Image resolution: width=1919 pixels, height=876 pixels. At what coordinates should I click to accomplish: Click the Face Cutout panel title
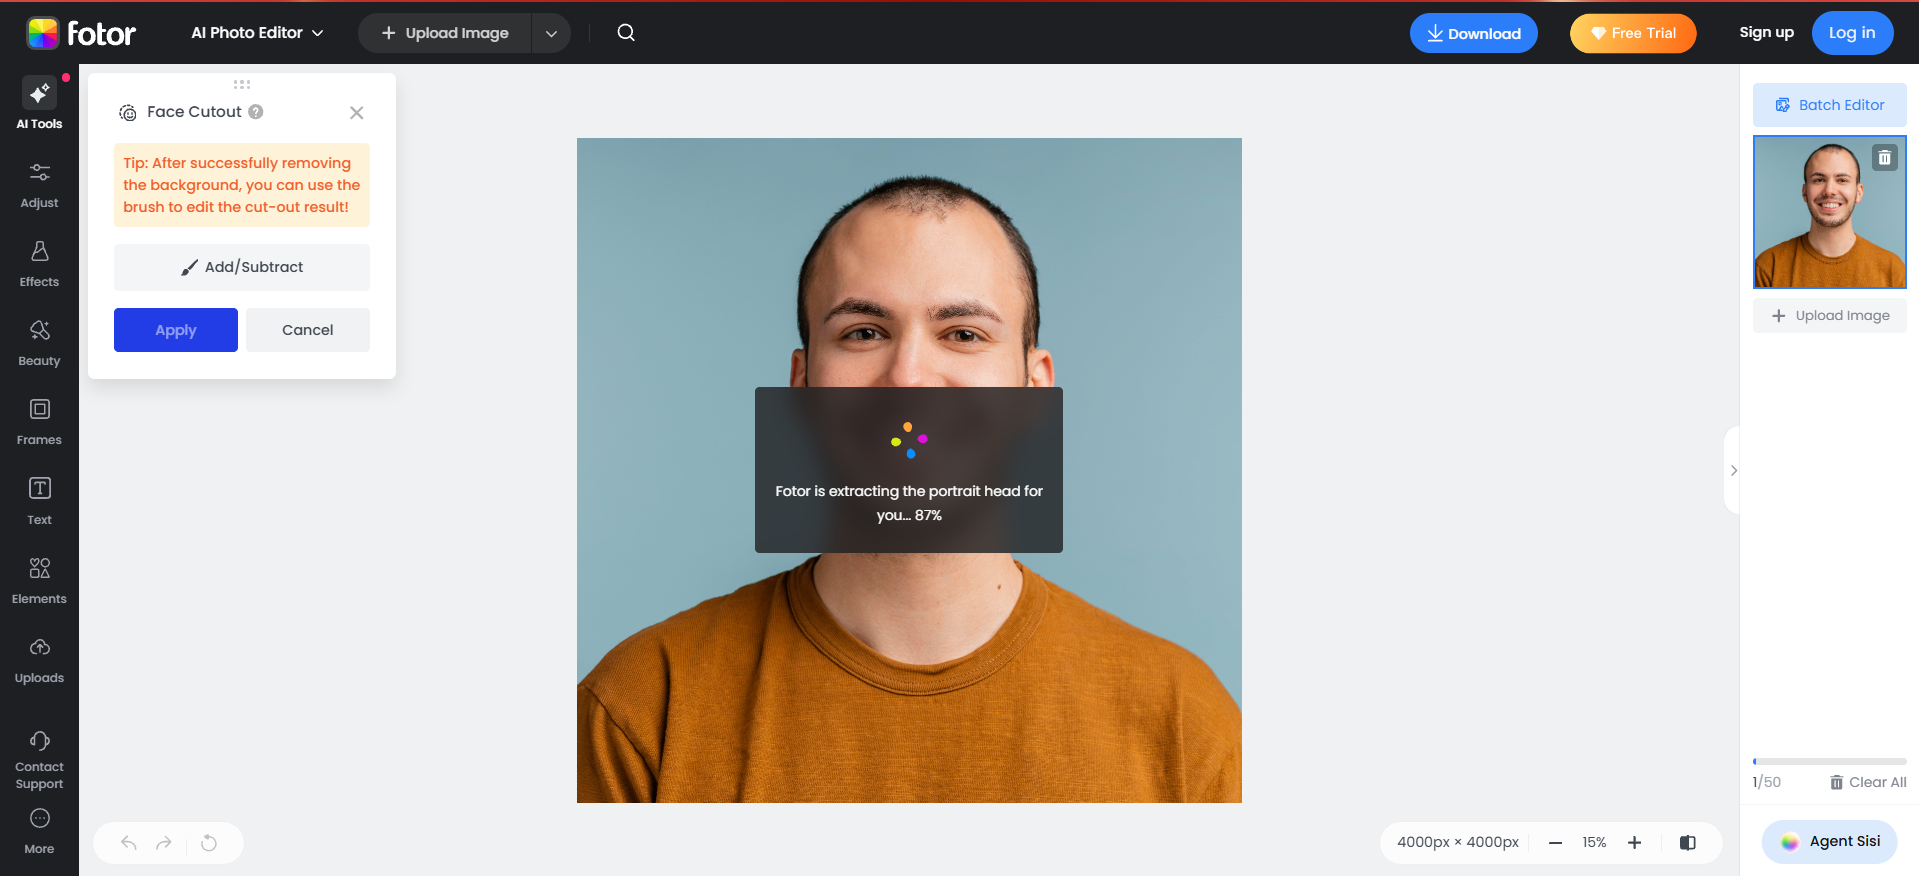194,112
